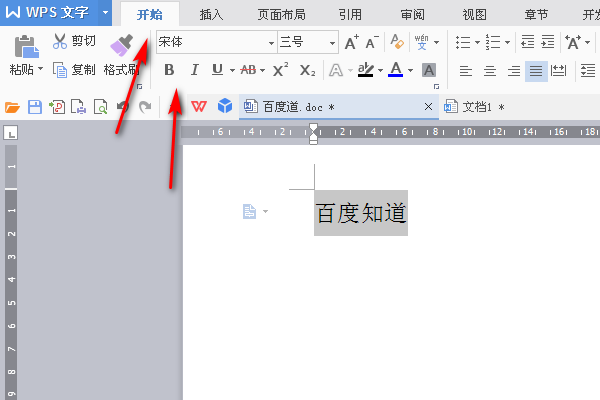Select justify alignment
Image resolution: width=600 pixels, height=400 pixels.
pos(536,71)
